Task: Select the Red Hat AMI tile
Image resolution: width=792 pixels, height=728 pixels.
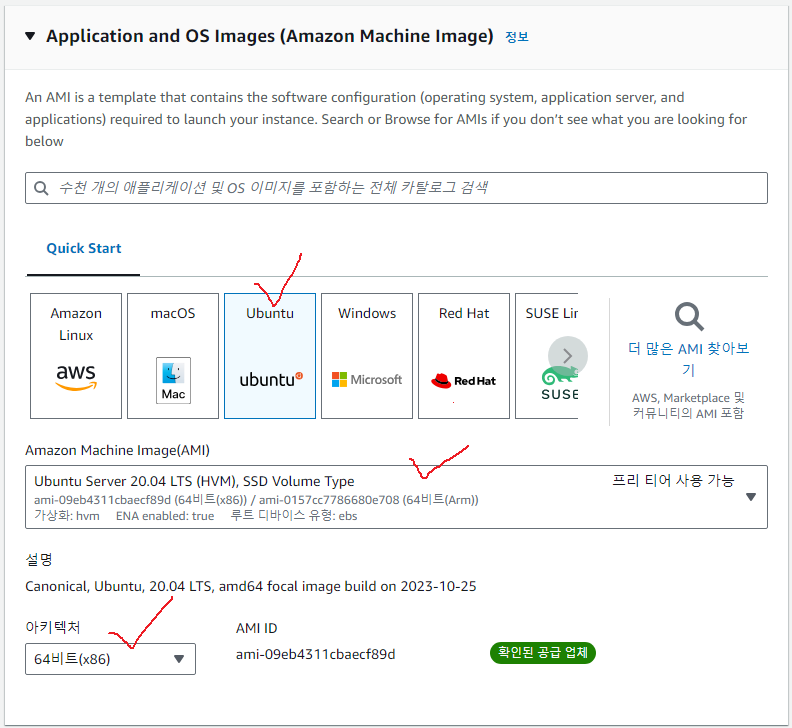Action: tap(464, 356)
